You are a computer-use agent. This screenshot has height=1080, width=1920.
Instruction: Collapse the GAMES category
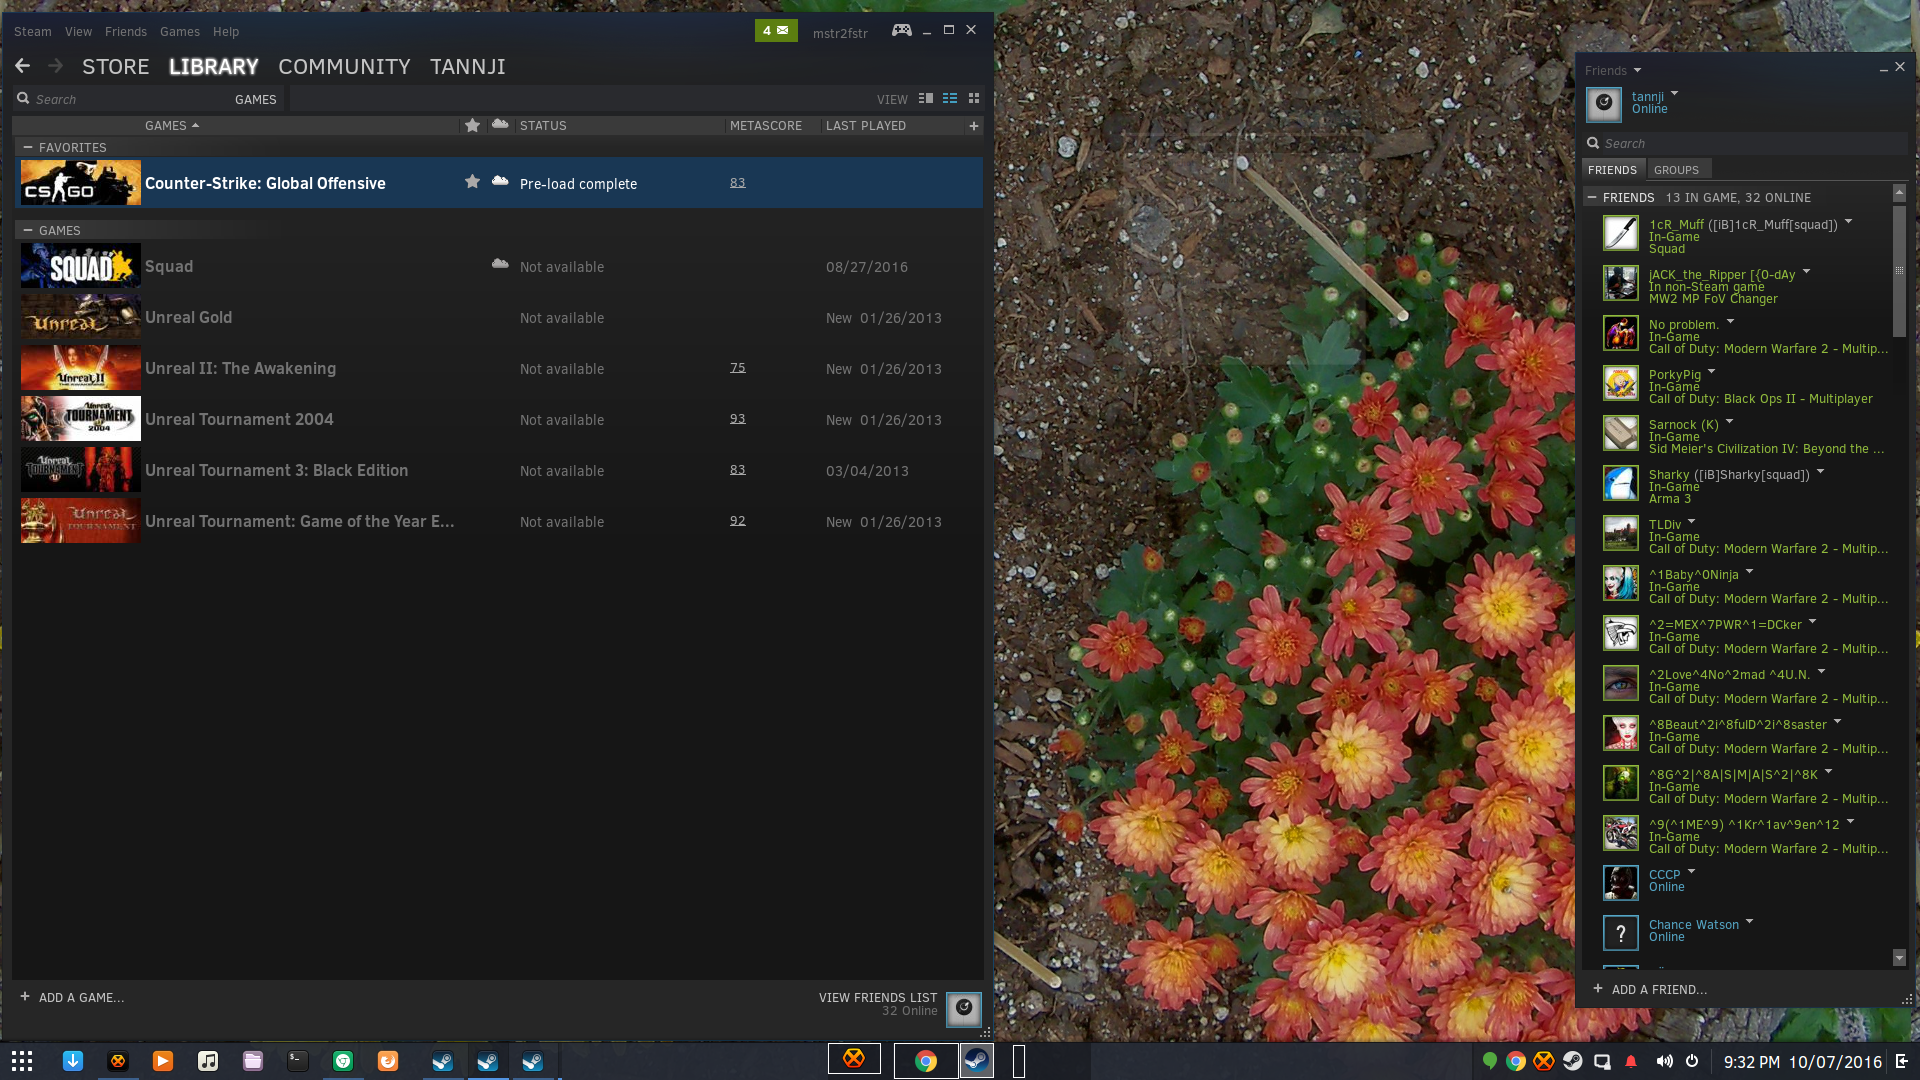28,230
